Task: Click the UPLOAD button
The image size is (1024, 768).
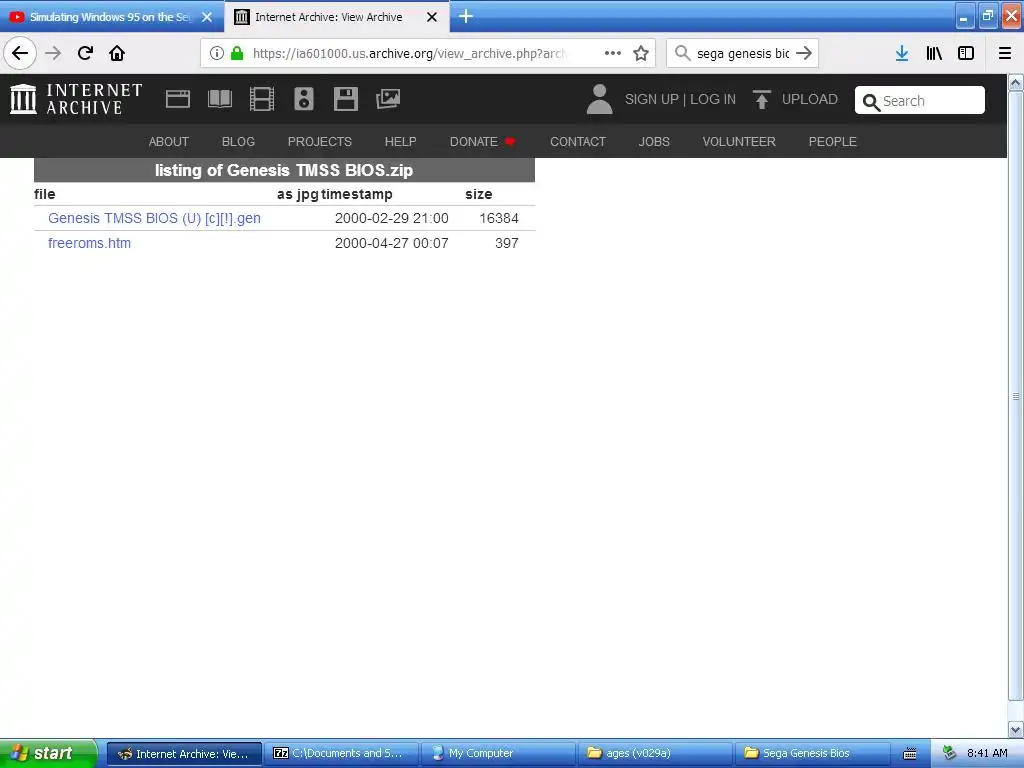Action: [810, 99]
